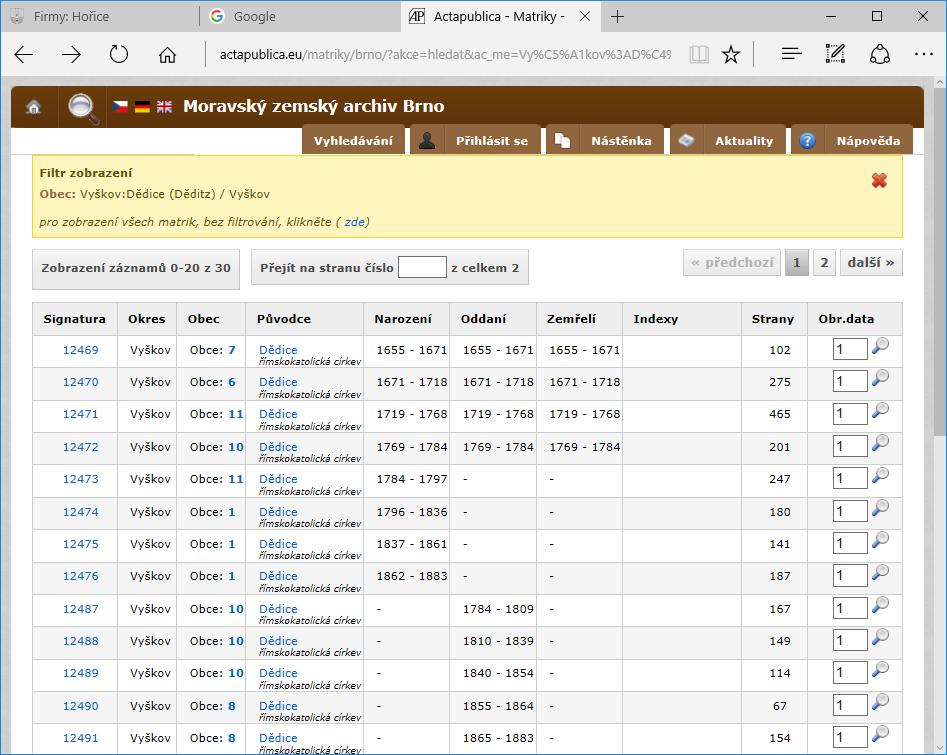947x755 pixels.
Task: Click the Signatura column header
Action: coord(74,319)
